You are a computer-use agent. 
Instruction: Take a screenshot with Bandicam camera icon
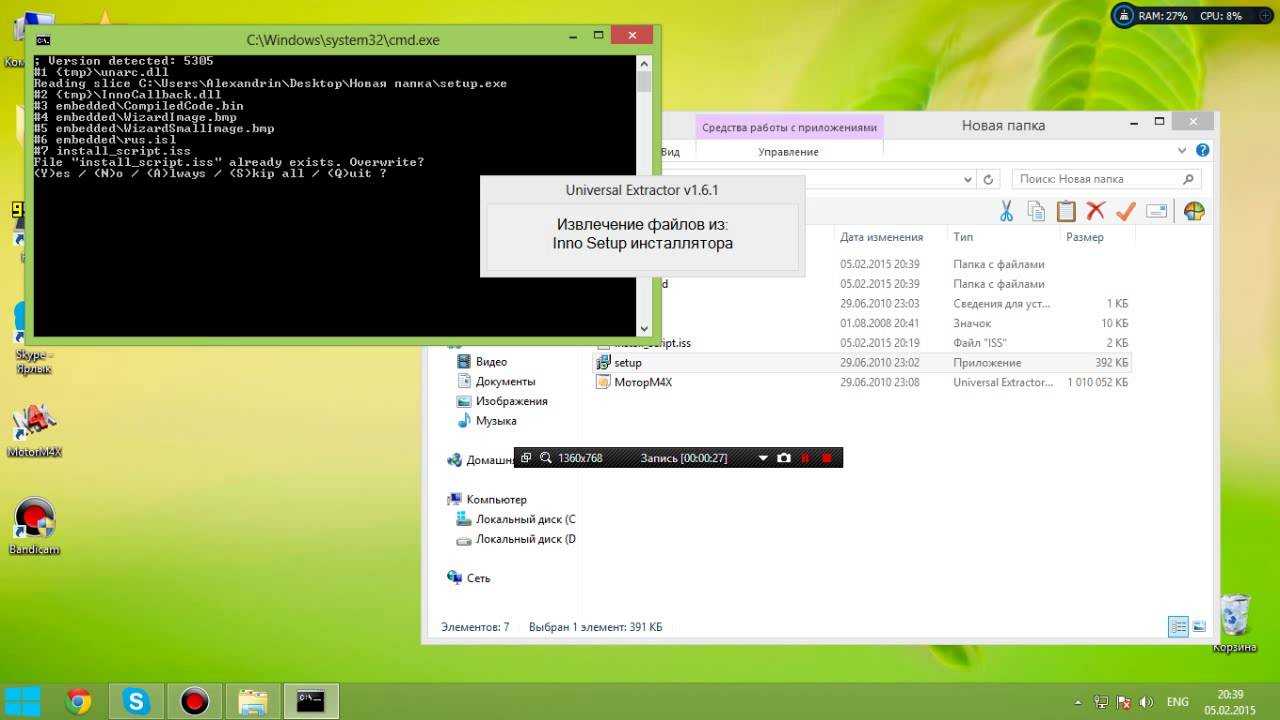coord(784,458)
